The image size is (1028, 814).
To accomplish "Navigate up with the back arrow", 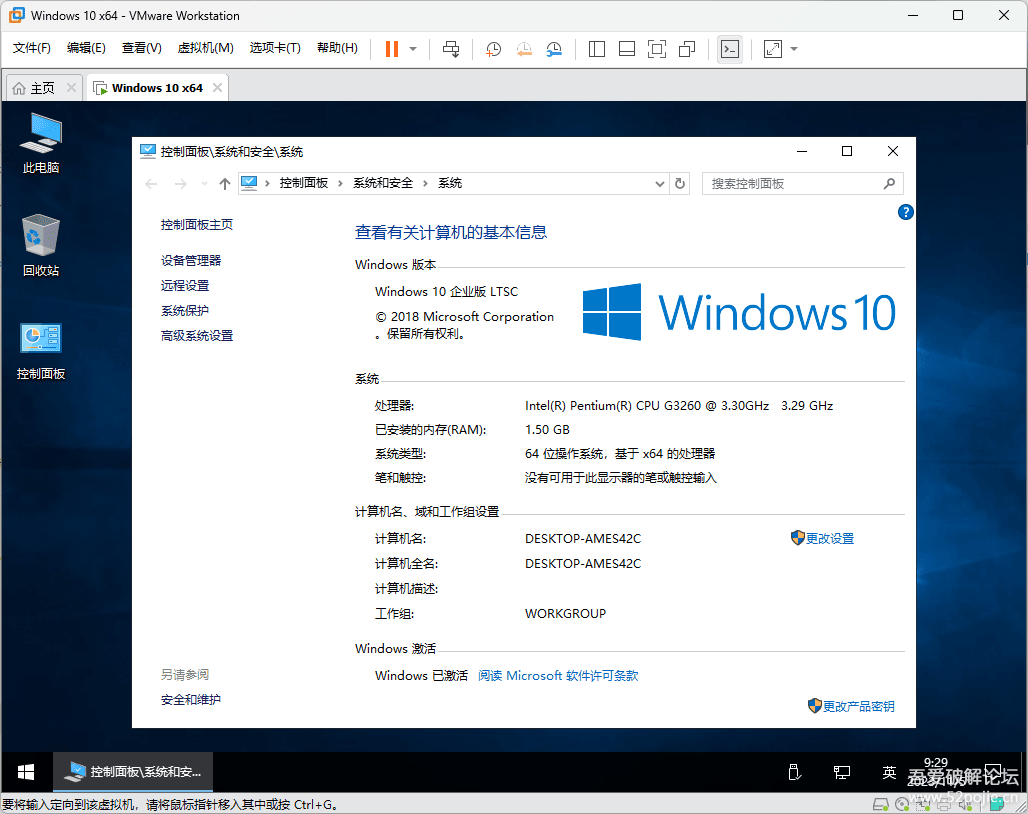I will (151, 183).
